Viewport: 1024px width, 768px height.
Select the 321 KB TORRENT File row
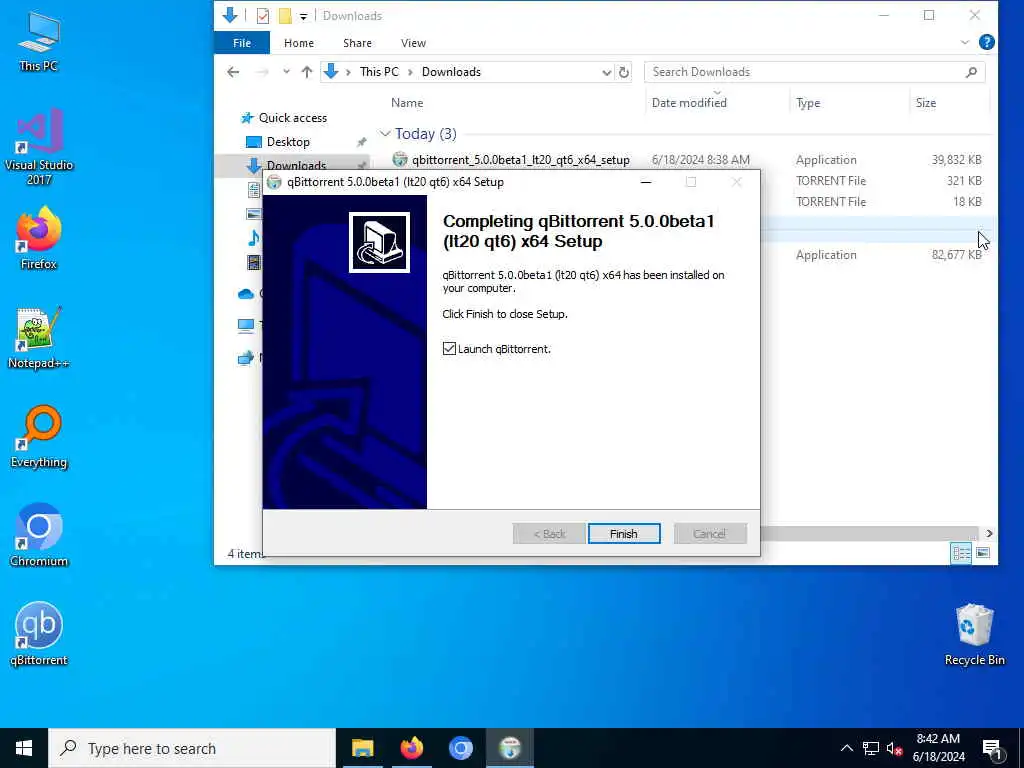[878, 181]
